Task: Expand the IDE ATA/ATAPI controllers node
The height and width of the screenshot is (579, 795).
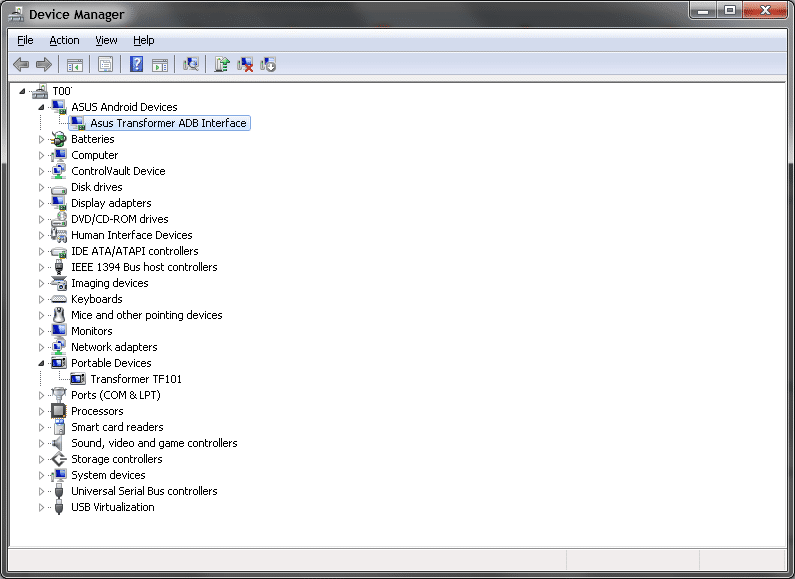Action: tap(41, 251)
